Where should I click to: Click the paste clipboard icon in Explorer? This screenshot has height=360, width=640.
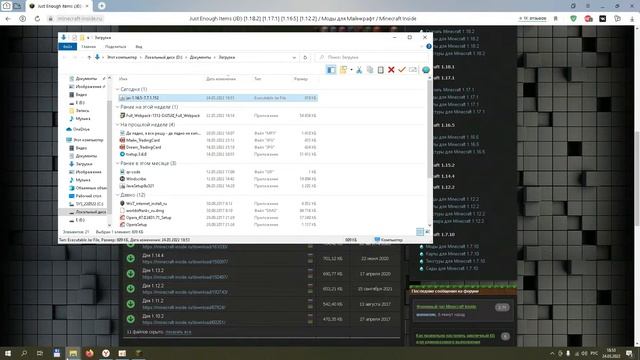[x=380, y=70]
